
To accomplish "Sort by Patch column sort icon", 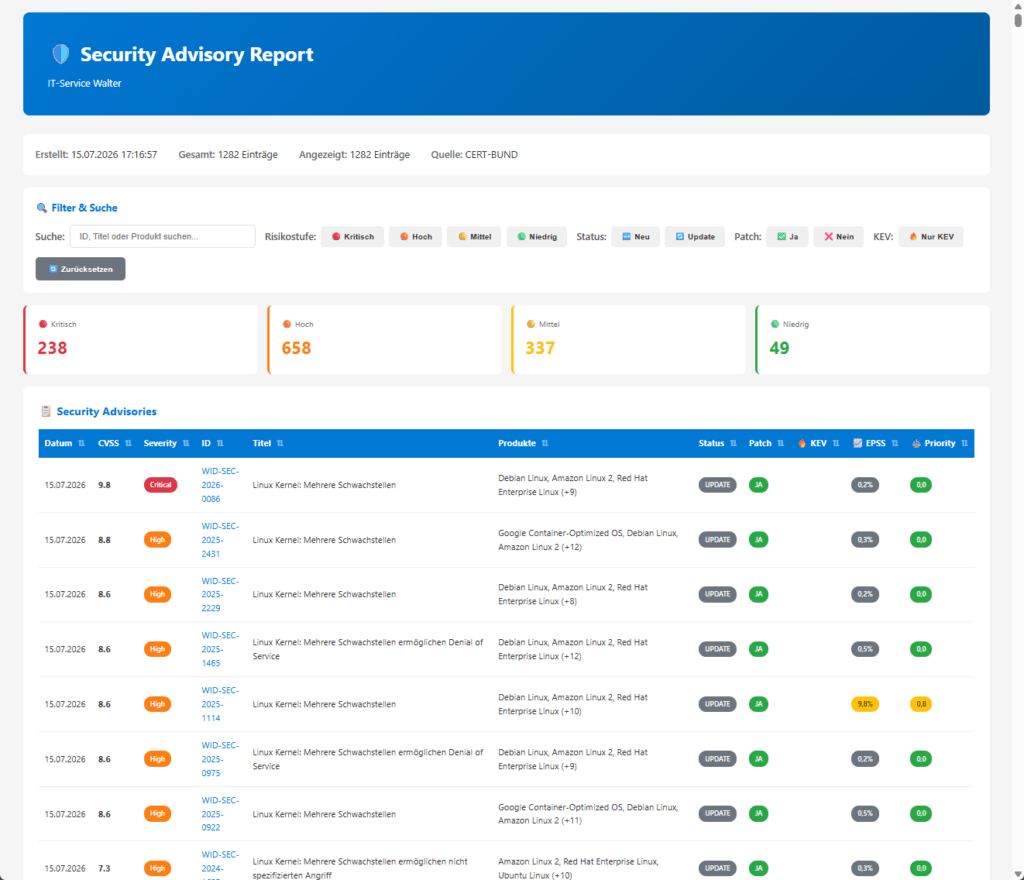I will tap(780, 443).
